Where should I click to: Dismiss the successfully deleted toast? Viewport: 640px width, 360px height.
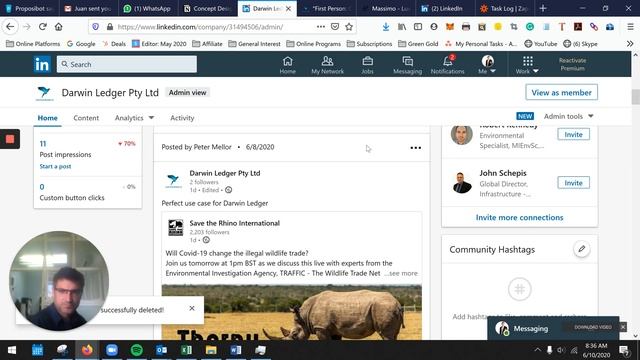pos(192,308)
